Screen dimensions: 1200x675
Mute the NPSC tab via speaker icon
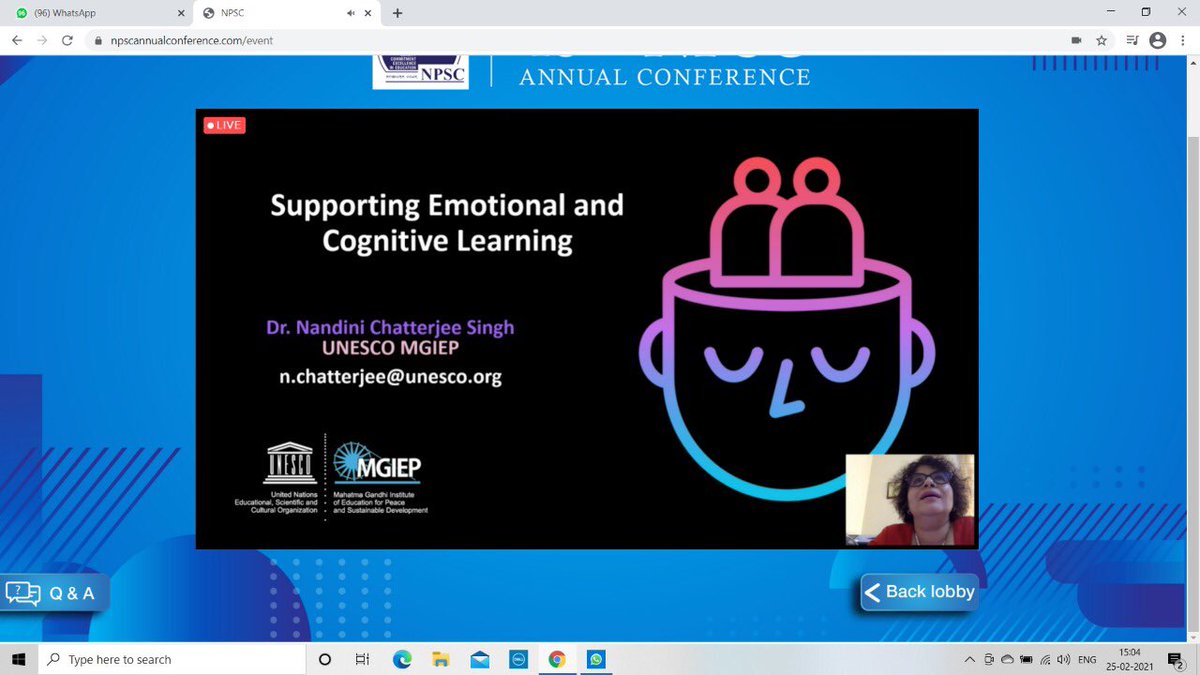coord(351,13)
